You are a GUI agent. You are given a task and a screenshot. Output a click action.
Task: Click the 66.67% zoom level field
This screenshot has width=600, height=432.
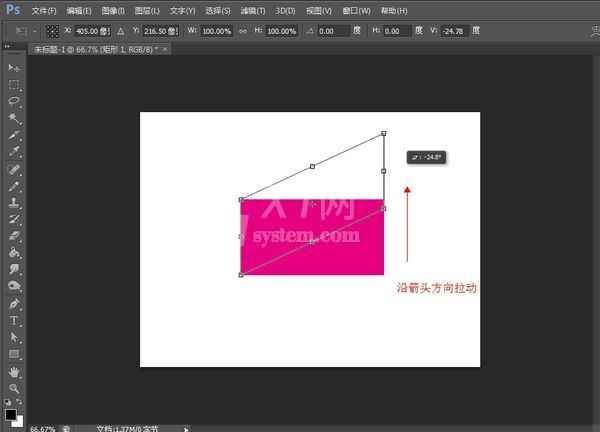pyautogui.click(x=42, y=429)
